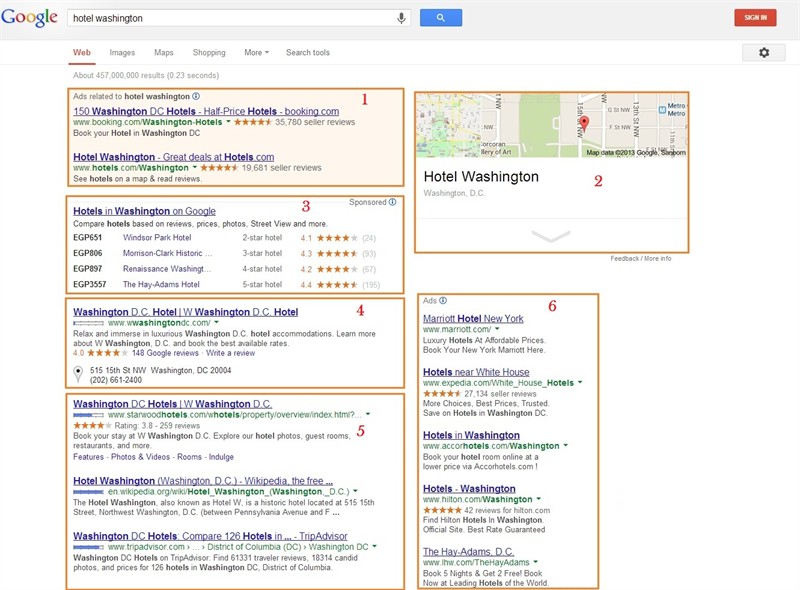This screenshot has height=590, width=800.
Task: Click the red Sign In button
Action: pyautogui.click(x=754, y=17)
